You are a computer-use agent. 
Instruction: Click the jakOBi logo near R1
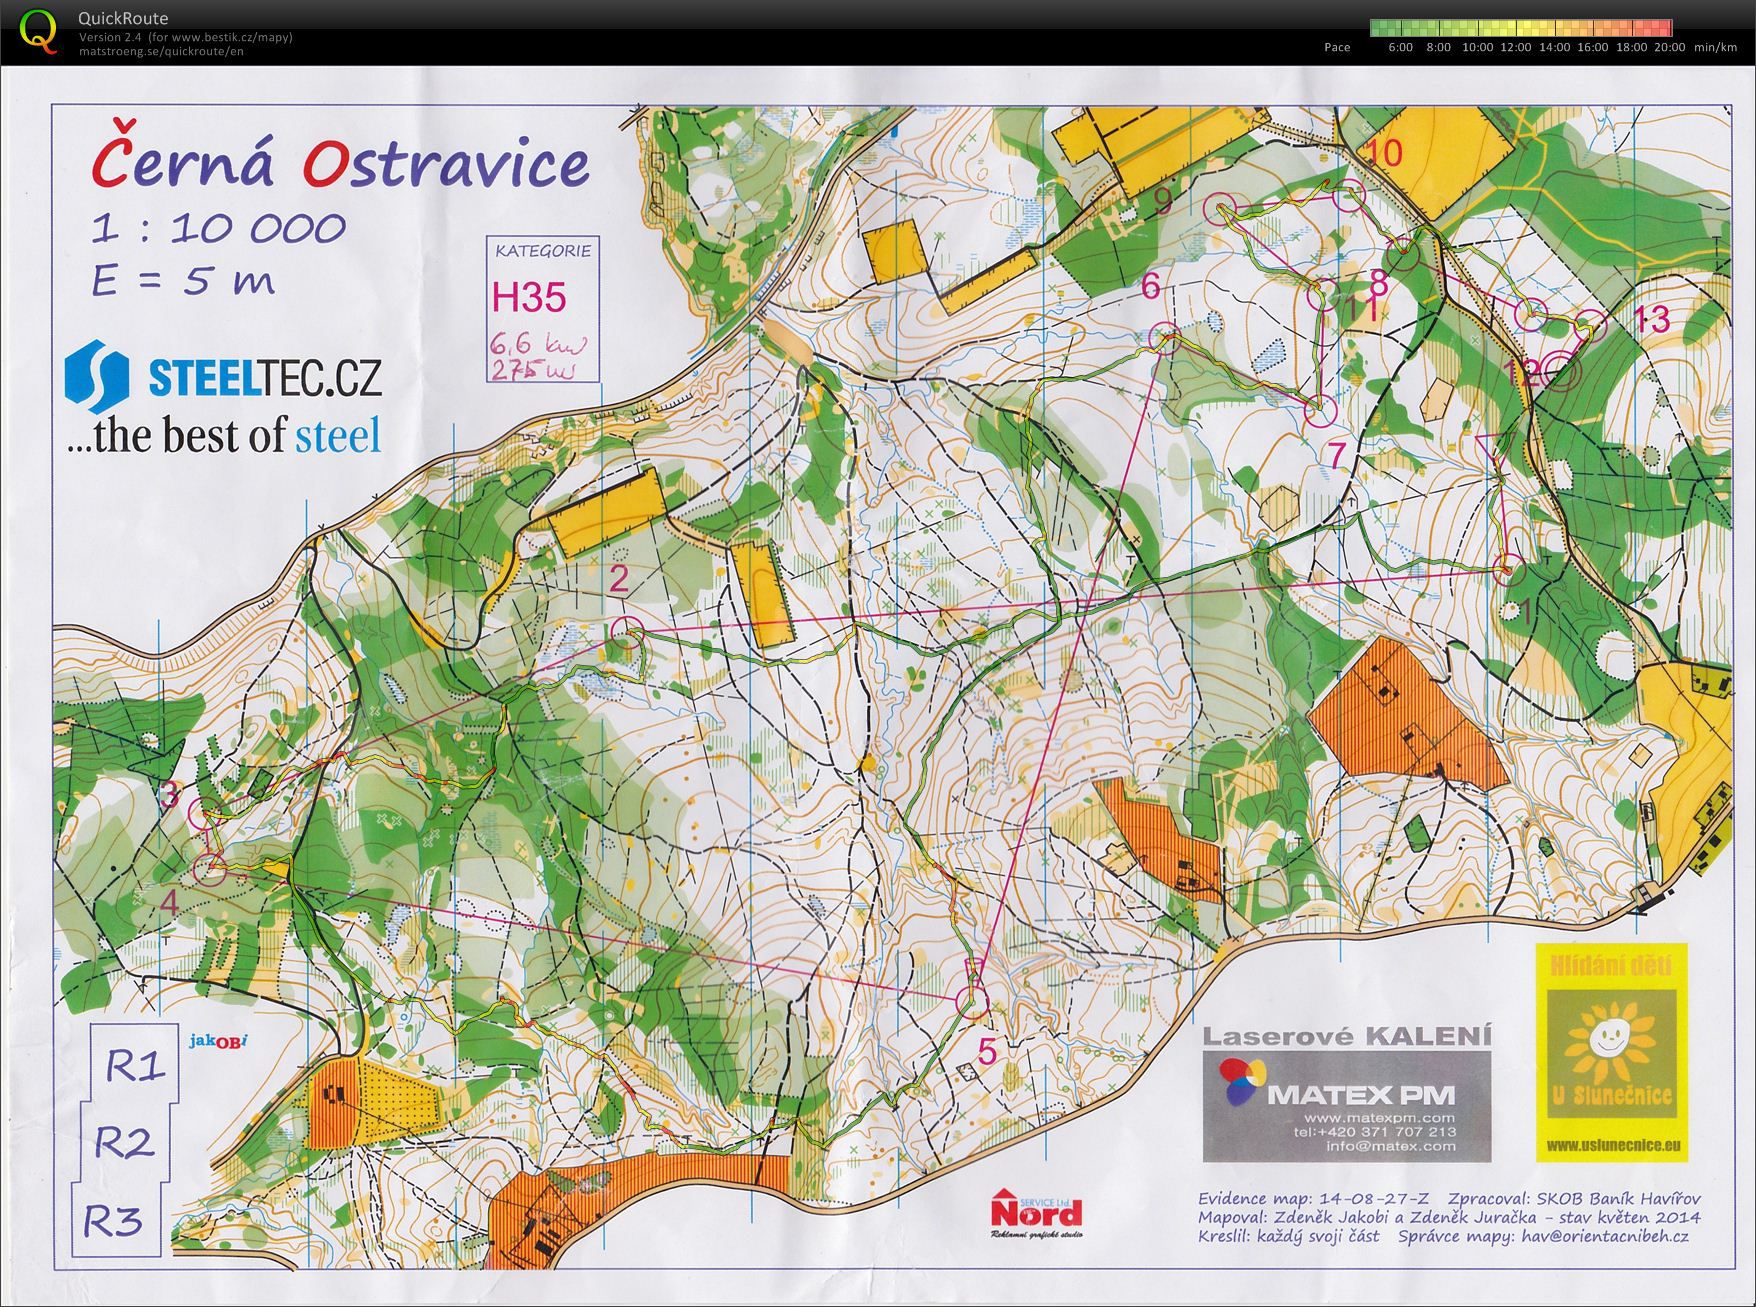click(218, 1041)
